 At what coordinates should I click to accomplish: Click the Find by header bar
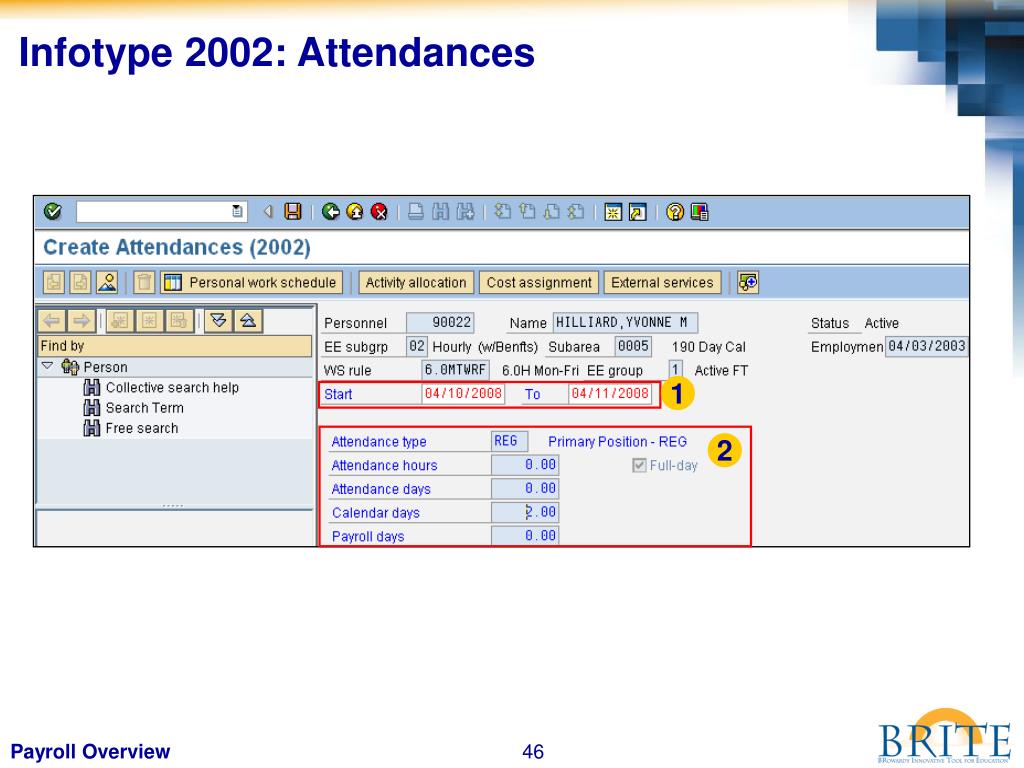click(x=175, y=345)
